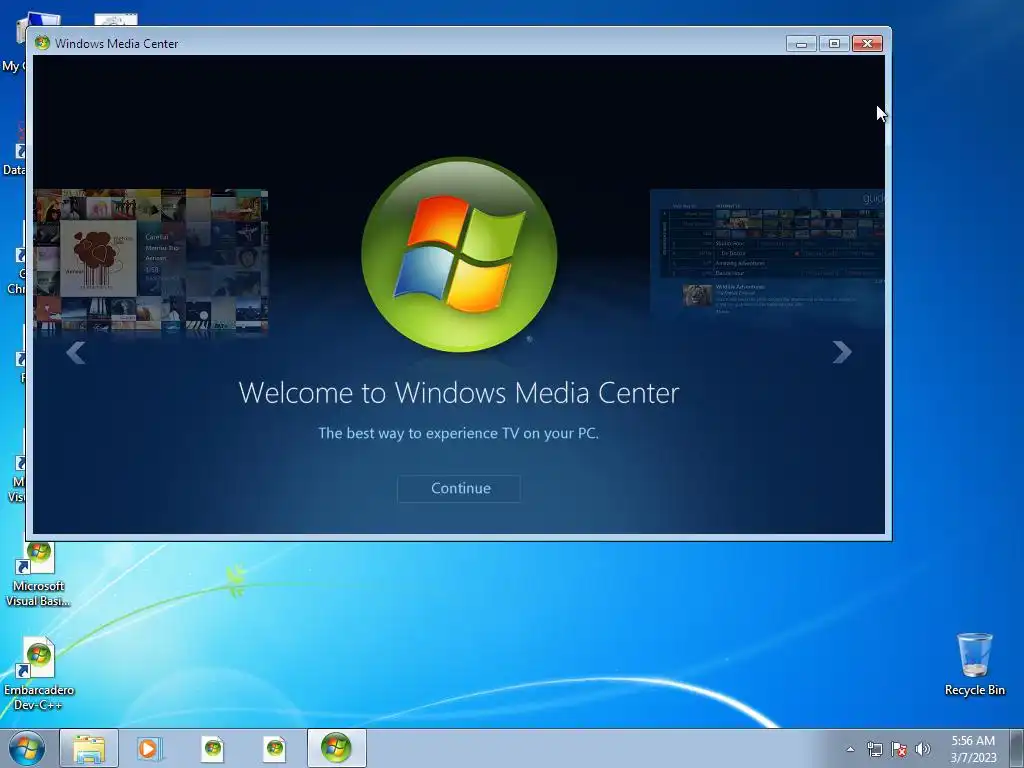Select the Recycle Bin desktop icon
Viewport: 1024px width, 768px height.
pyautogui.click(x=974, y=664)
